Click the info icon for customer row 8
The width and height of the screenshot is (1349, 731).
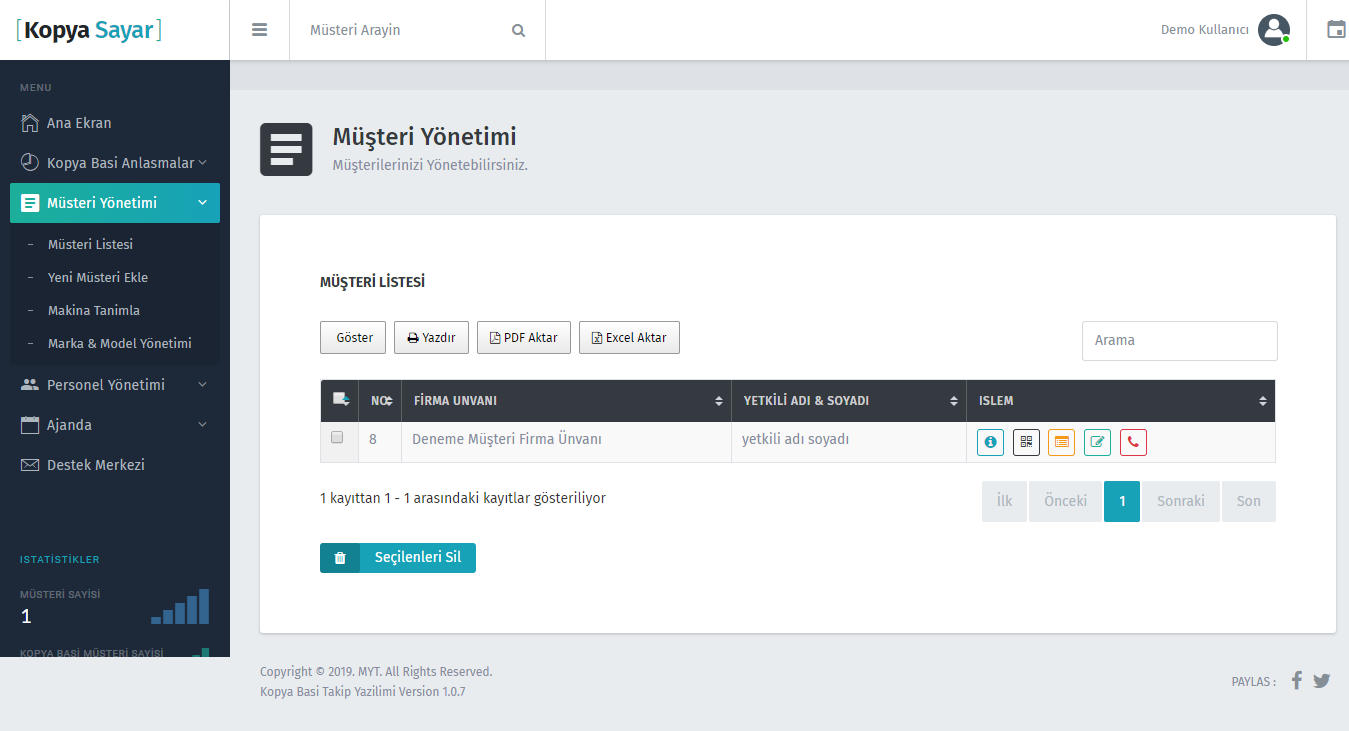click(x=990, y=442)
